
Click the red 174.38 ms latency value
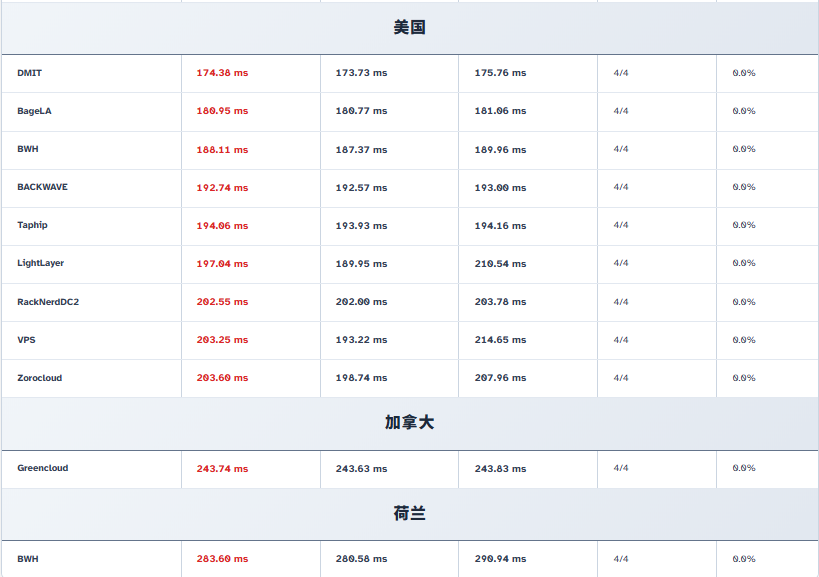(222, 73)
